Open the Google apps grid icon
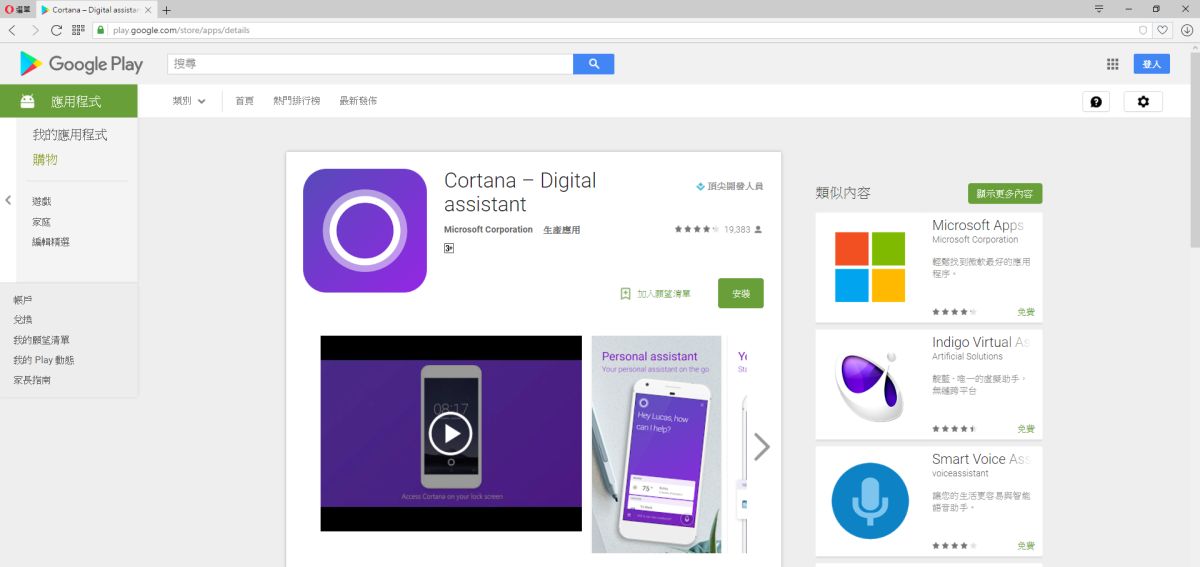 [1112, 64]
